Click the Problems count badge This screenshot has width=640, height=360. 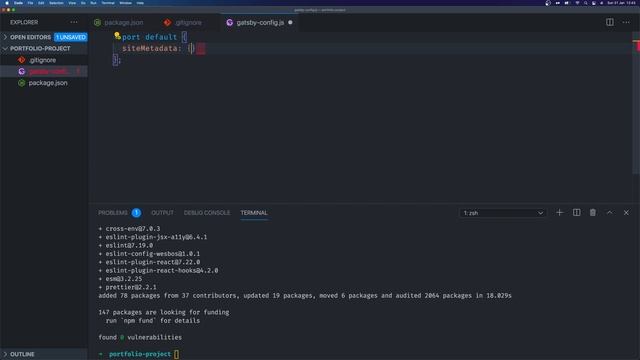tap(136, 213)
